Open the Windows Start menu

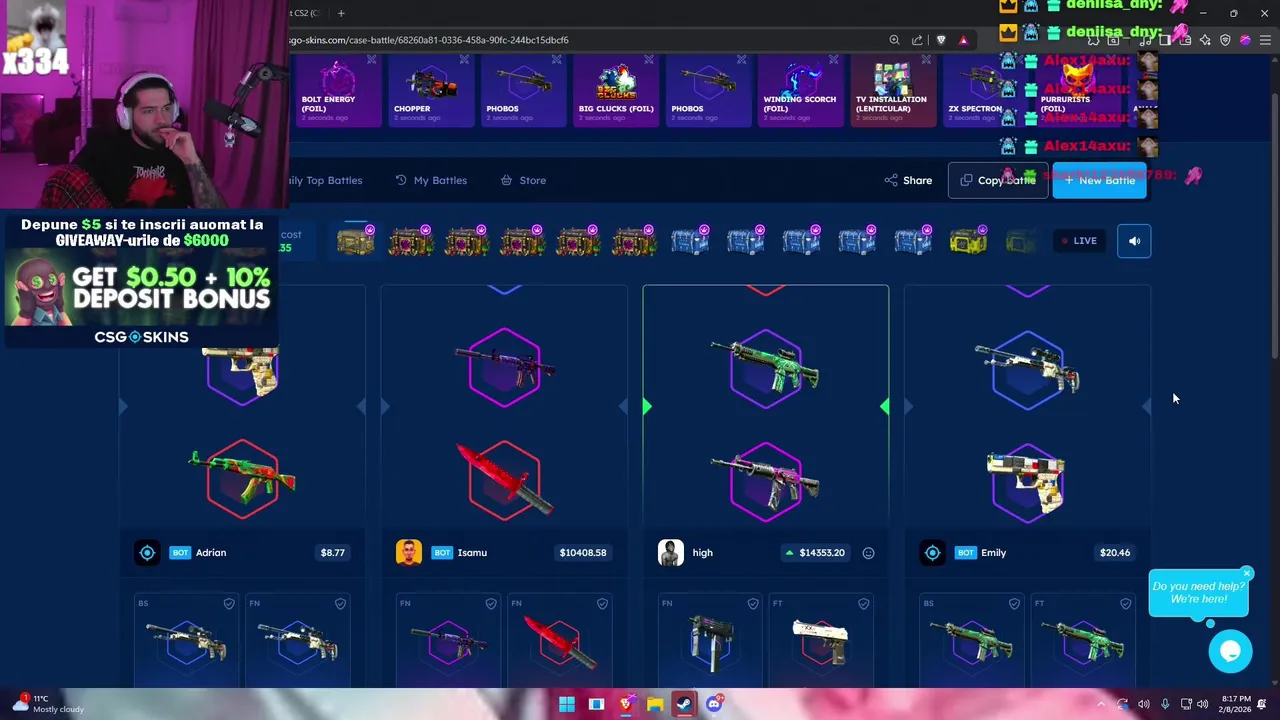click(x=566, y=704)
